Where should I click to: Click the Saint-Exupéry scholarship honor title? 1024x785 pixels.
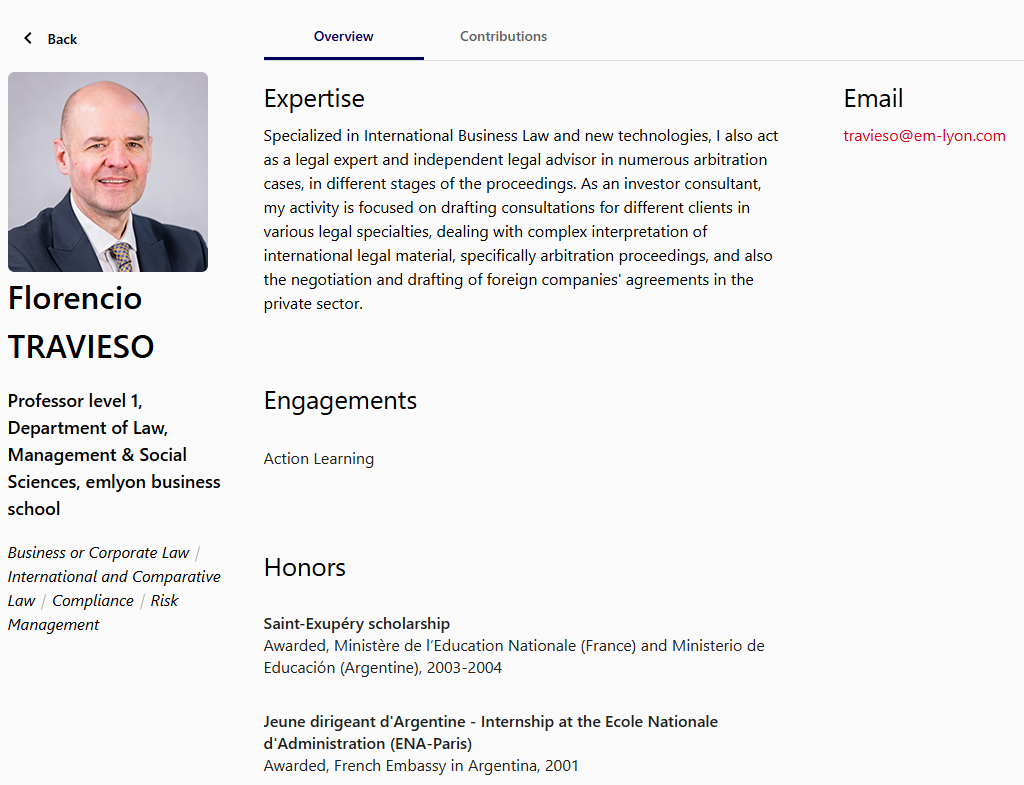357,624
